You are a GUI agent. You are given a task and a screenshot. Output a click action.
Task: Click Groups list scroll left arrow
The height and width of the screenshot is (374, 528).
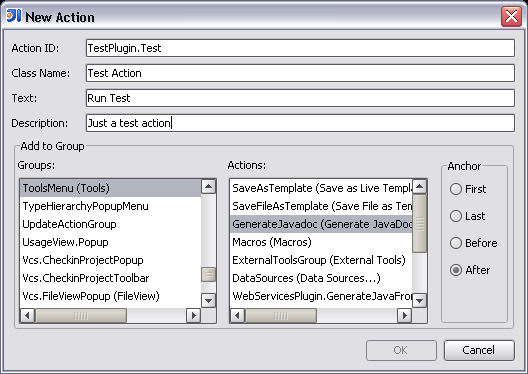[28, 315]
